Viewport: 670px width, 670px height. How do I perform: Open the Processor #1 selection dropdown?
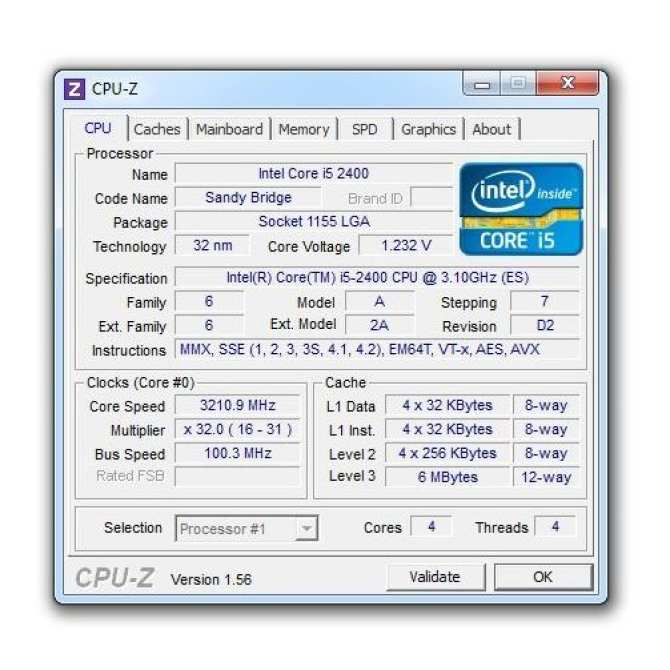(x=247, y=529)
